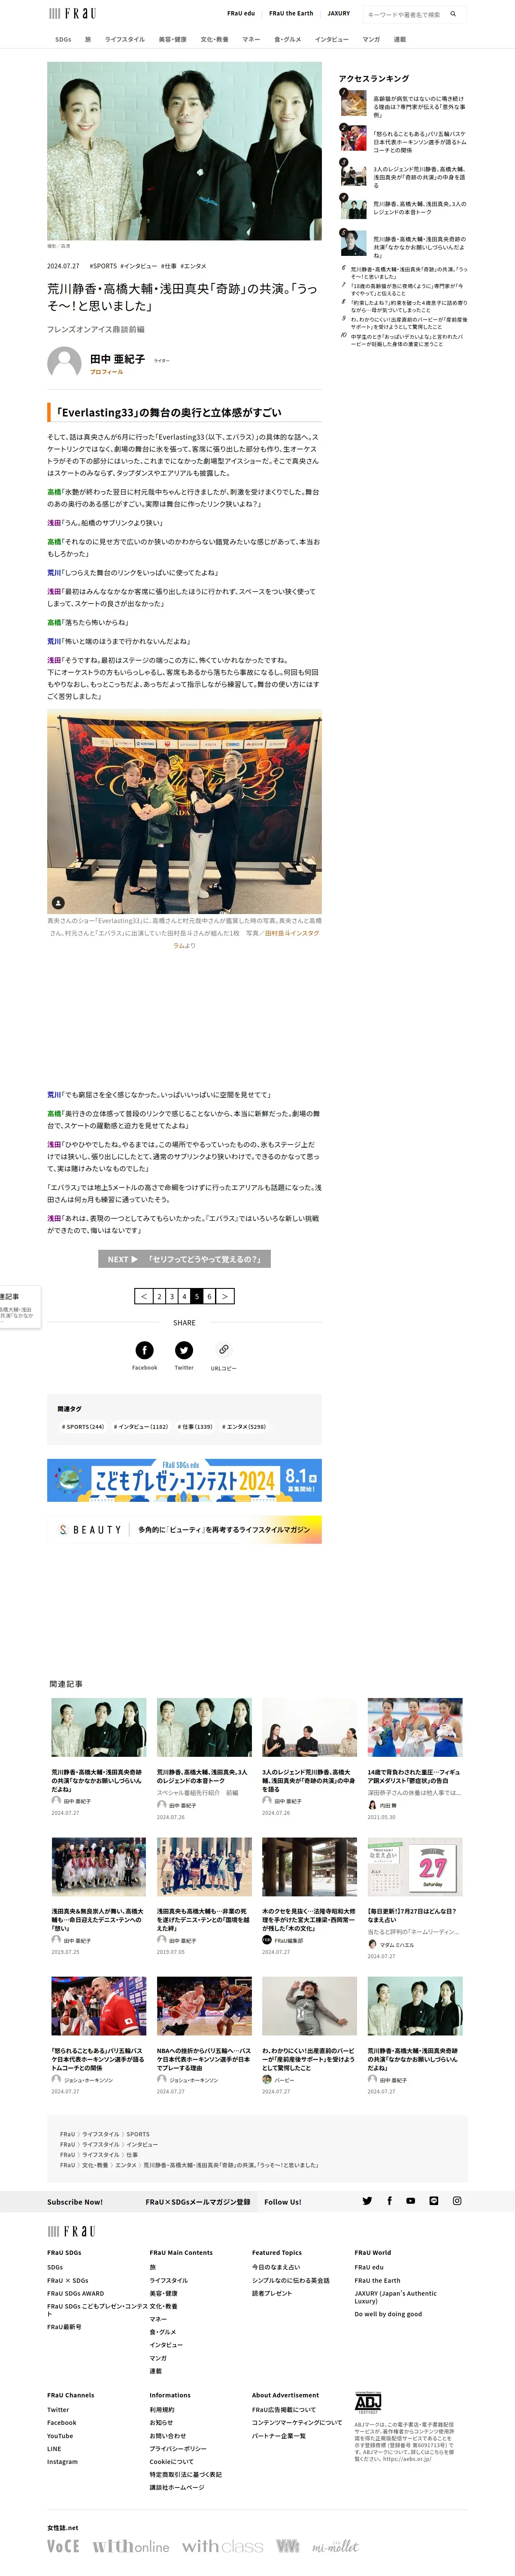This screenshot has height=2576, width=515.
Task: Open with class logo in footer
Action: coord(223,2546)
